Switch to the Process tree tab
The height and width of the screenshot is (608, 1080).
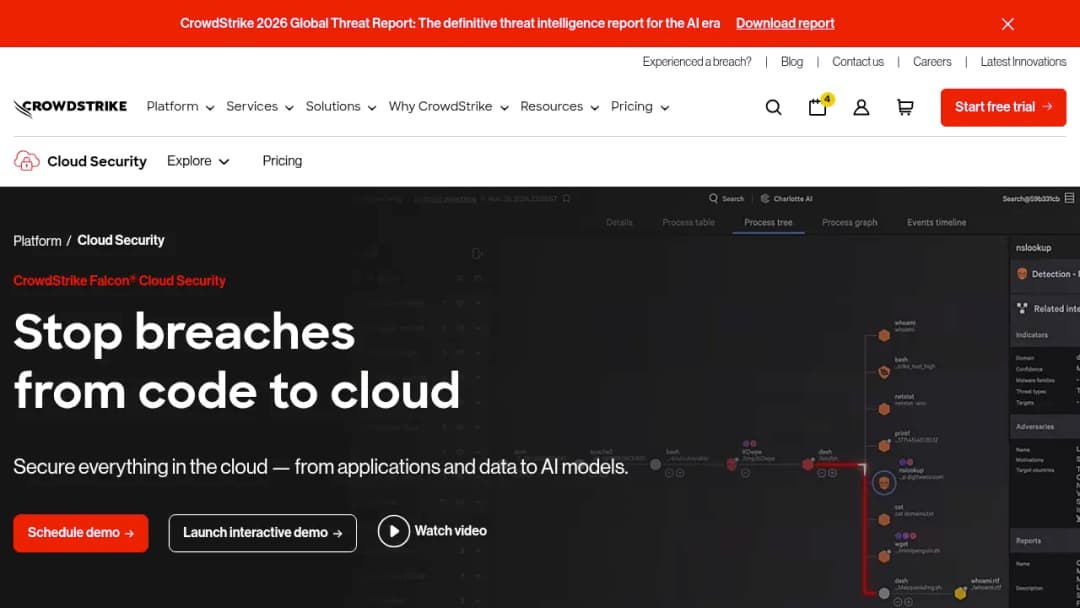point(768,222)
